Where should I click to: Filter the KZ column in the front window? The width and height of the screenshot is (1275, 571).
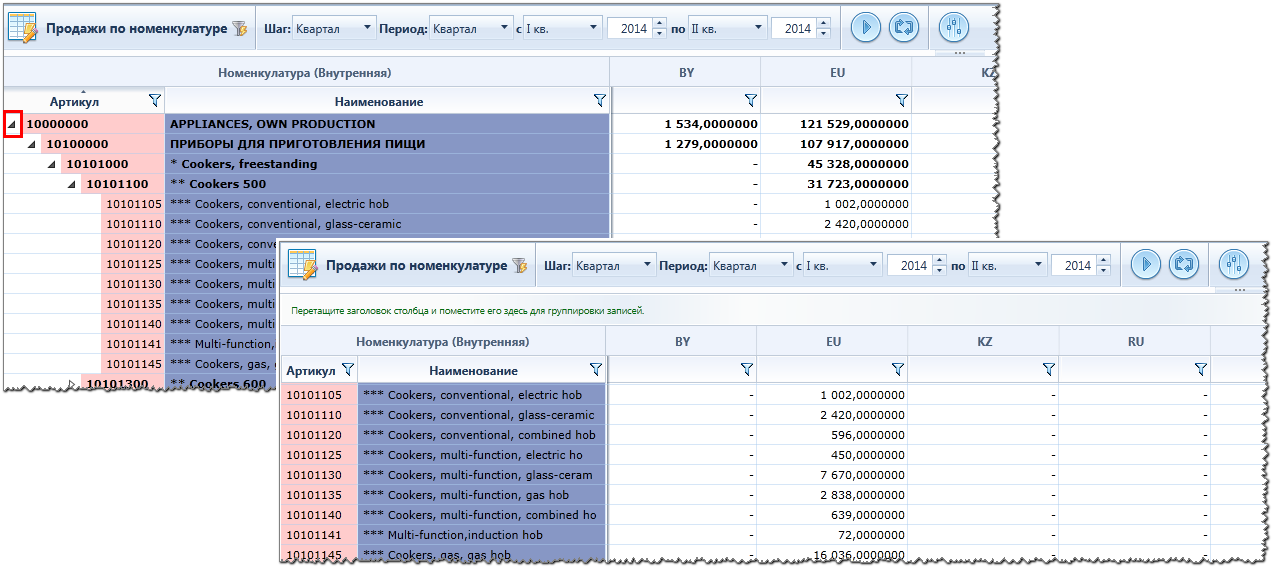pos(1048,369)
